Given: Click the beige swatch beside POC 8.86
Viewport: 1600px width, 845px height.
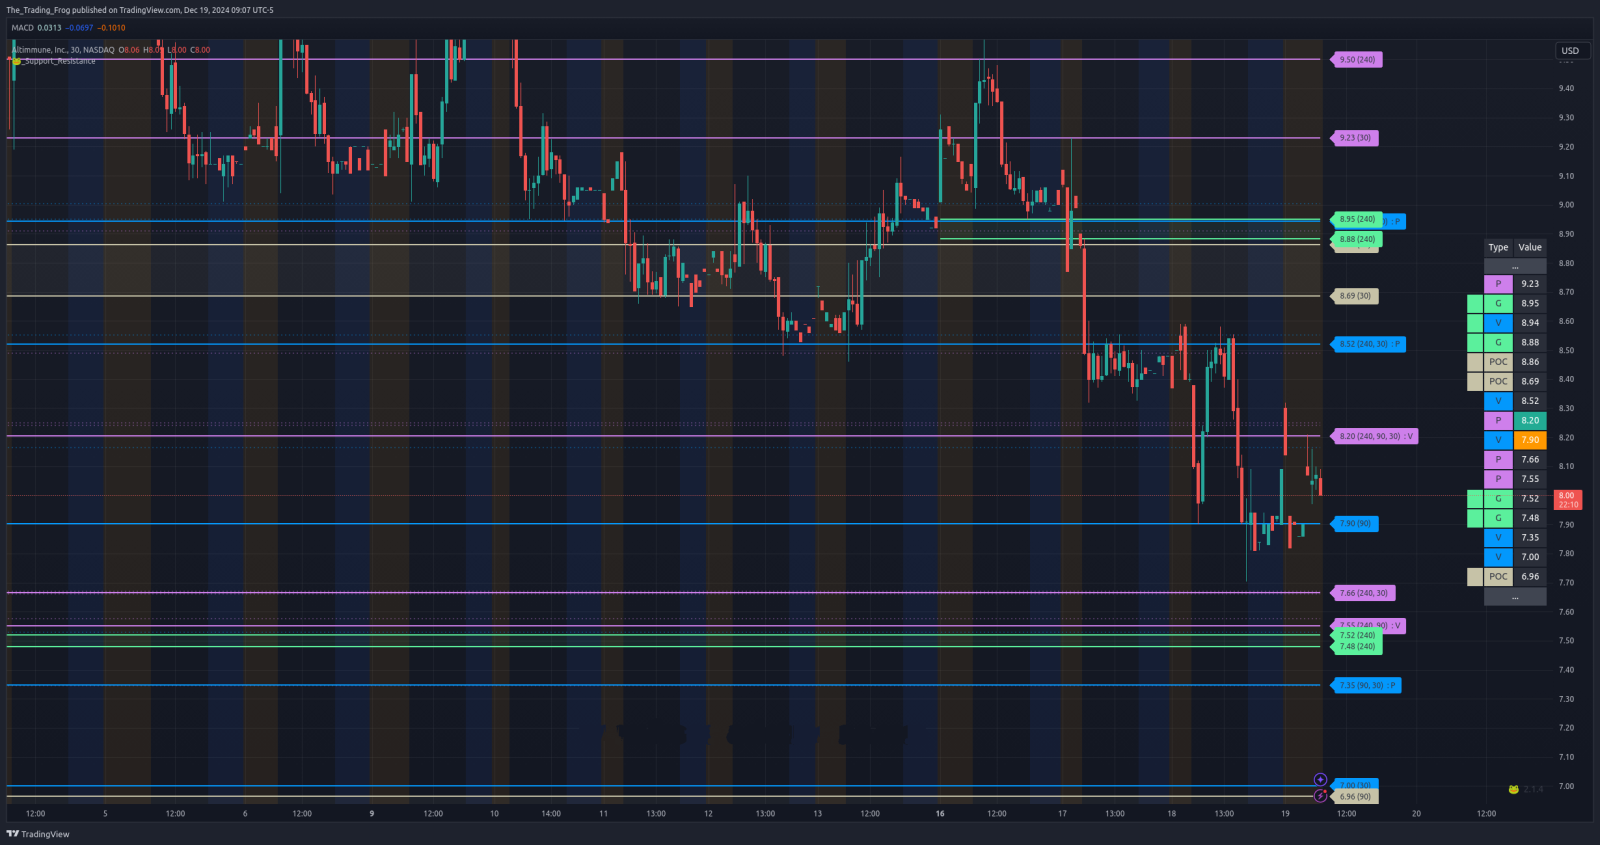Looking at the screenshot, I should [1475, 362].
